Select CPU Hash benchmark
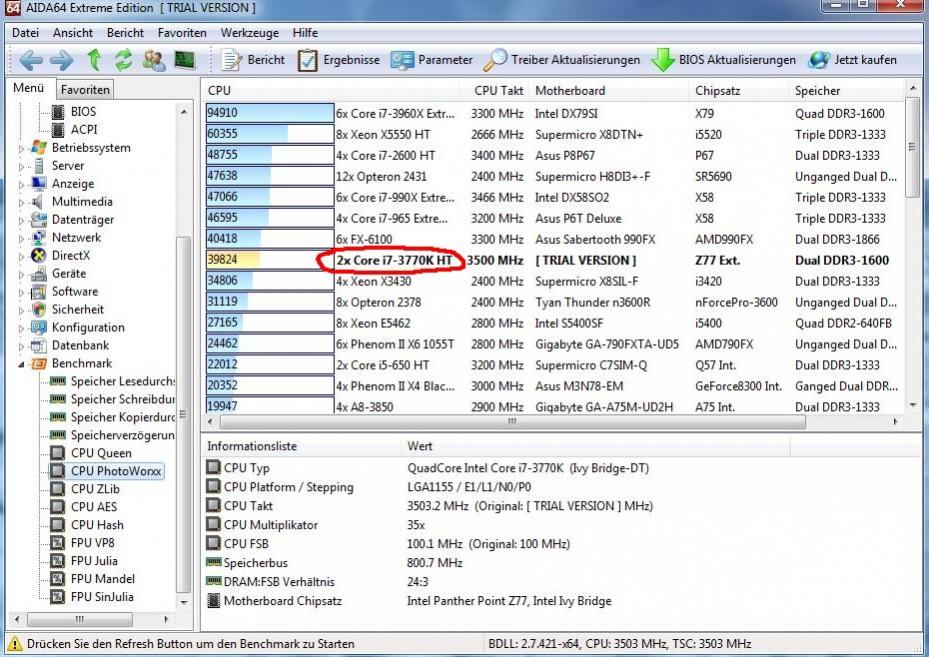929x657 pixels. pos(87,525)
